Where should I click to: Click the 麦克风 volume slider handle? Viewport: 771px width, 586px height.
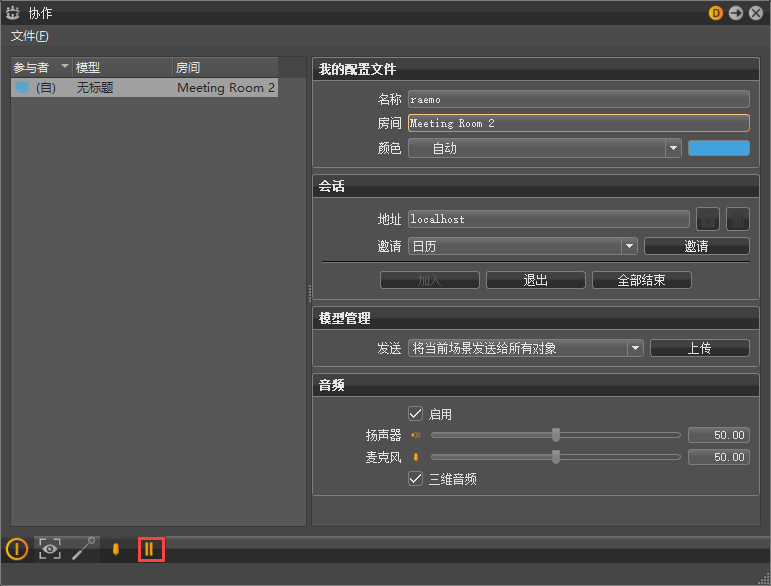(556, 457)
